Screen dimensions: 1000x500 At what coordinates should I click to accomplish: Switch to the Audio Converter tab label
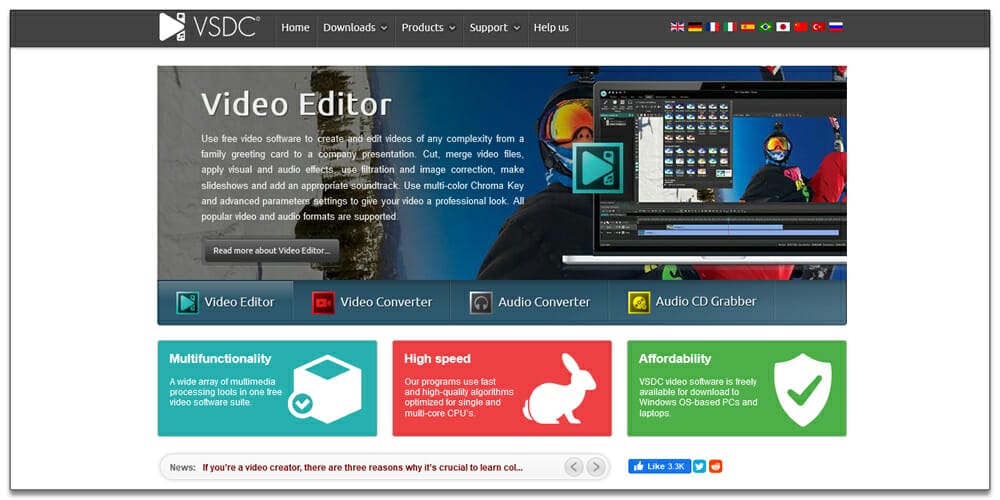(544, 302)
